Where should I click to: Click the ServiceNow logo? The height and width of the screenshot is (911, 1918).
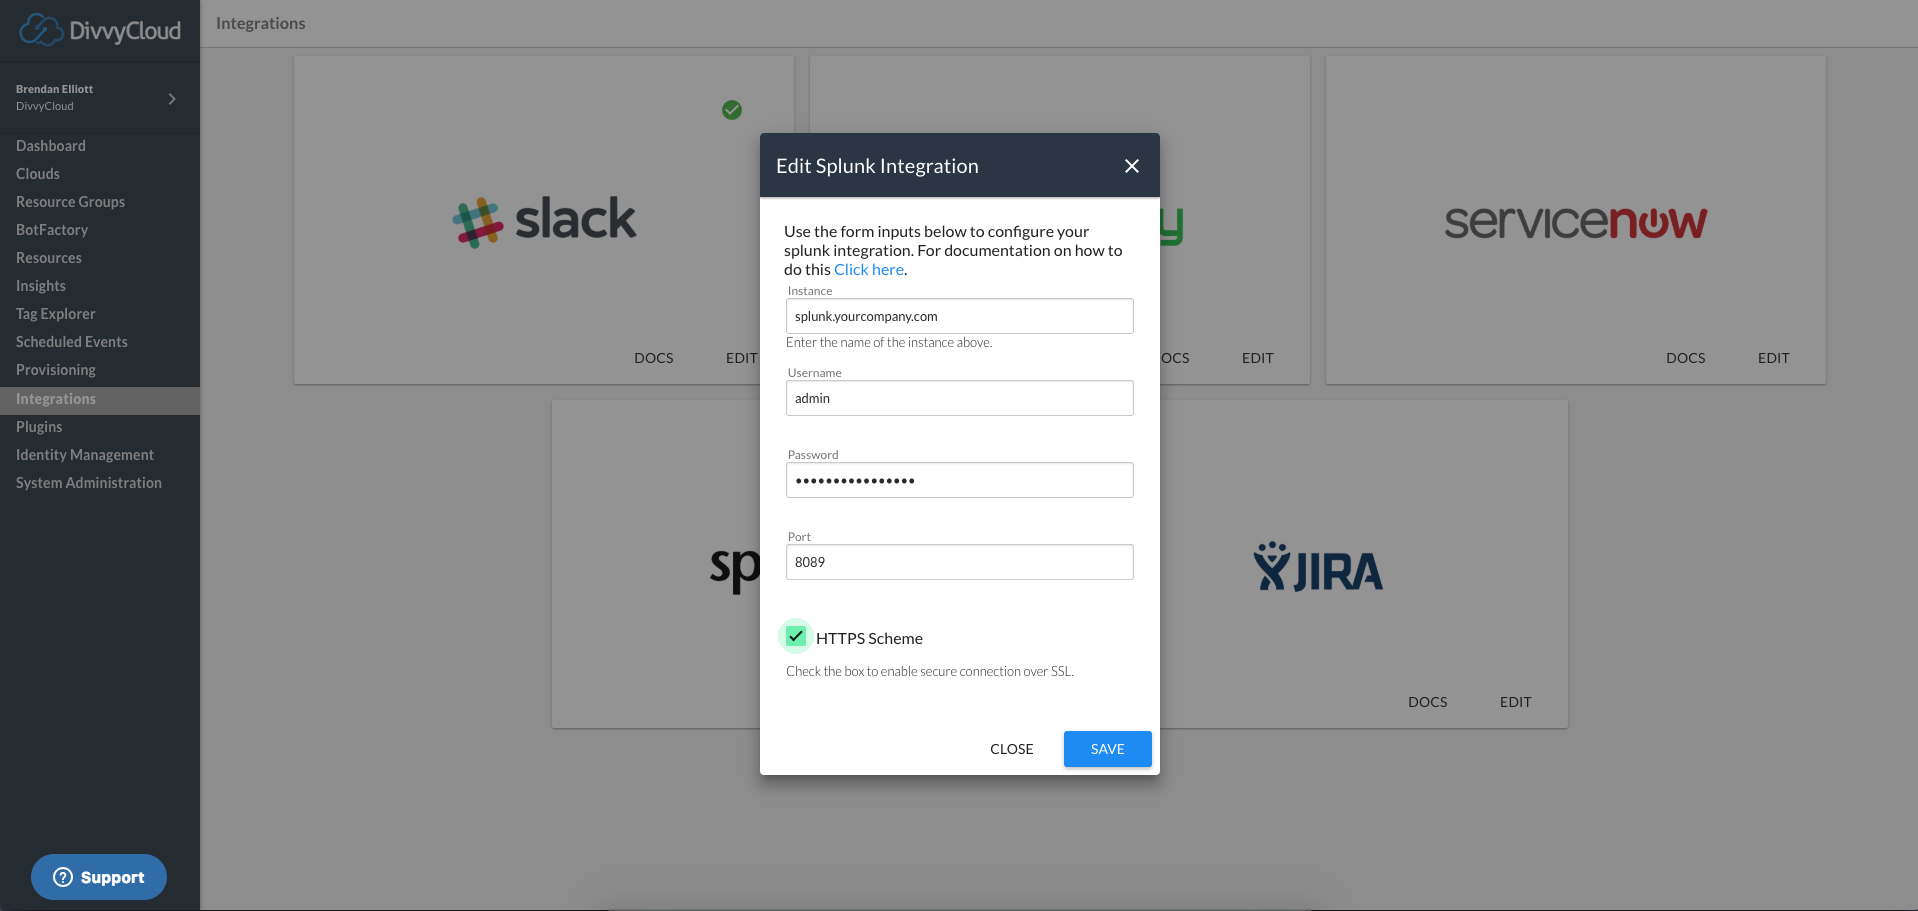1576,223
